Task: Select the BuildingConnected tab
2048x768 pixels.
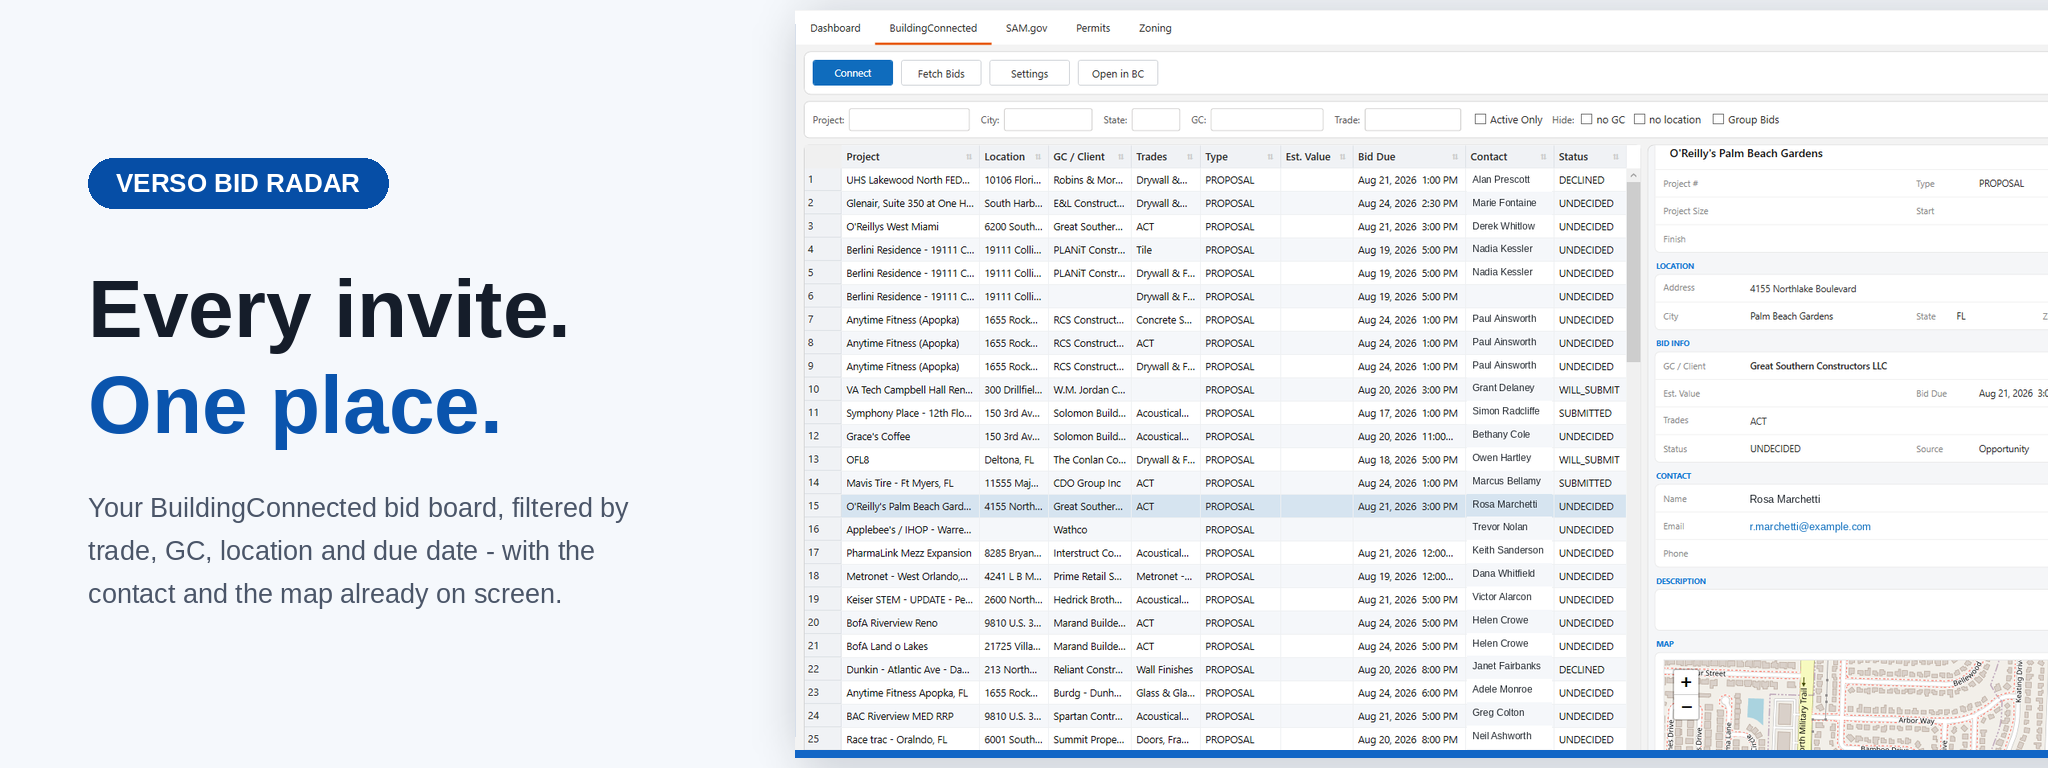Action: (933, 28)
